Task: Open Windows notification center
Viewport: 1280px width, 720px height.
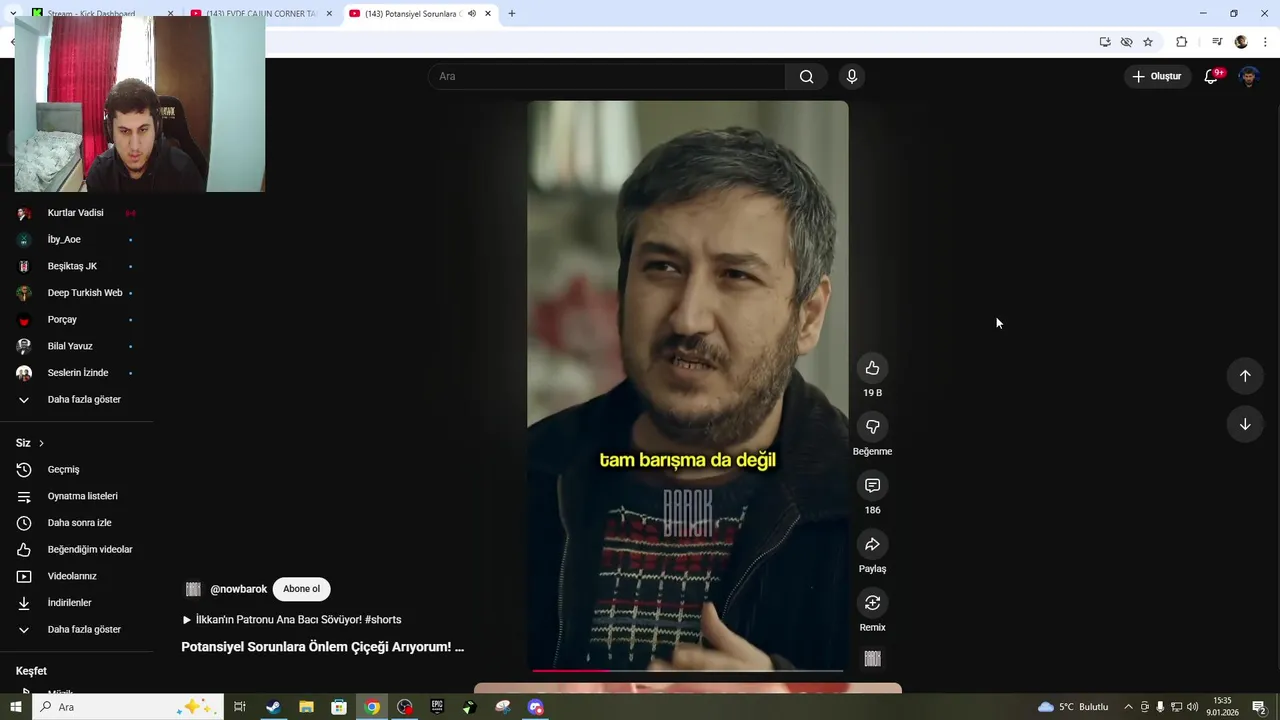Action: [x=1259, y=707]
